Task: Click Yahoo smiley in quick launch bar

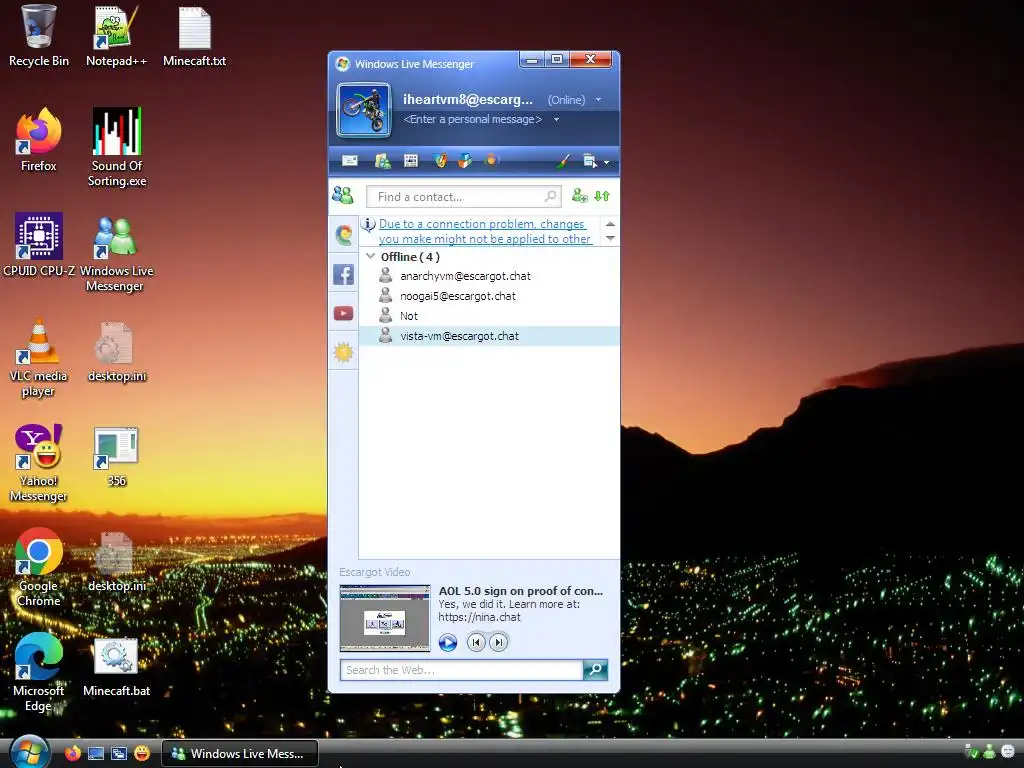Action: pyautogui.click(x=142, y=754)
